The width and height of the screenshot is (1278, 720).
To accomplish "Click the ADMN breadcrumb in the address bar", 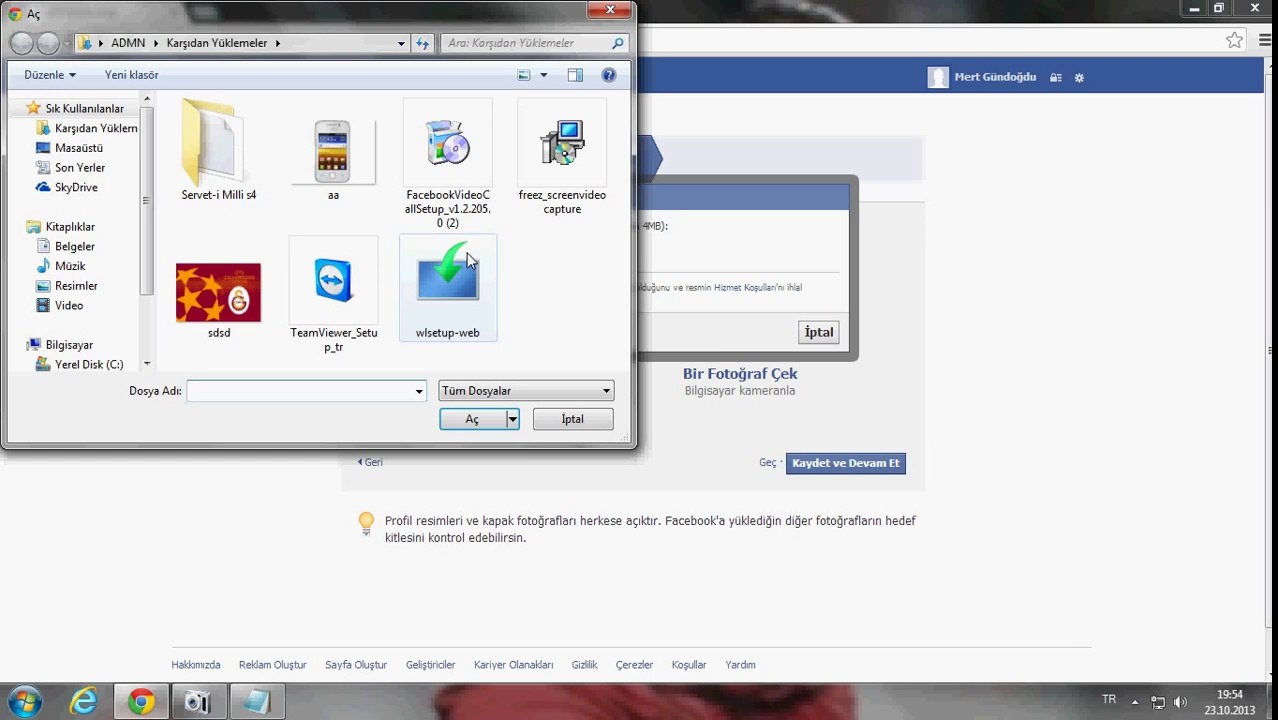I will 128,43.
